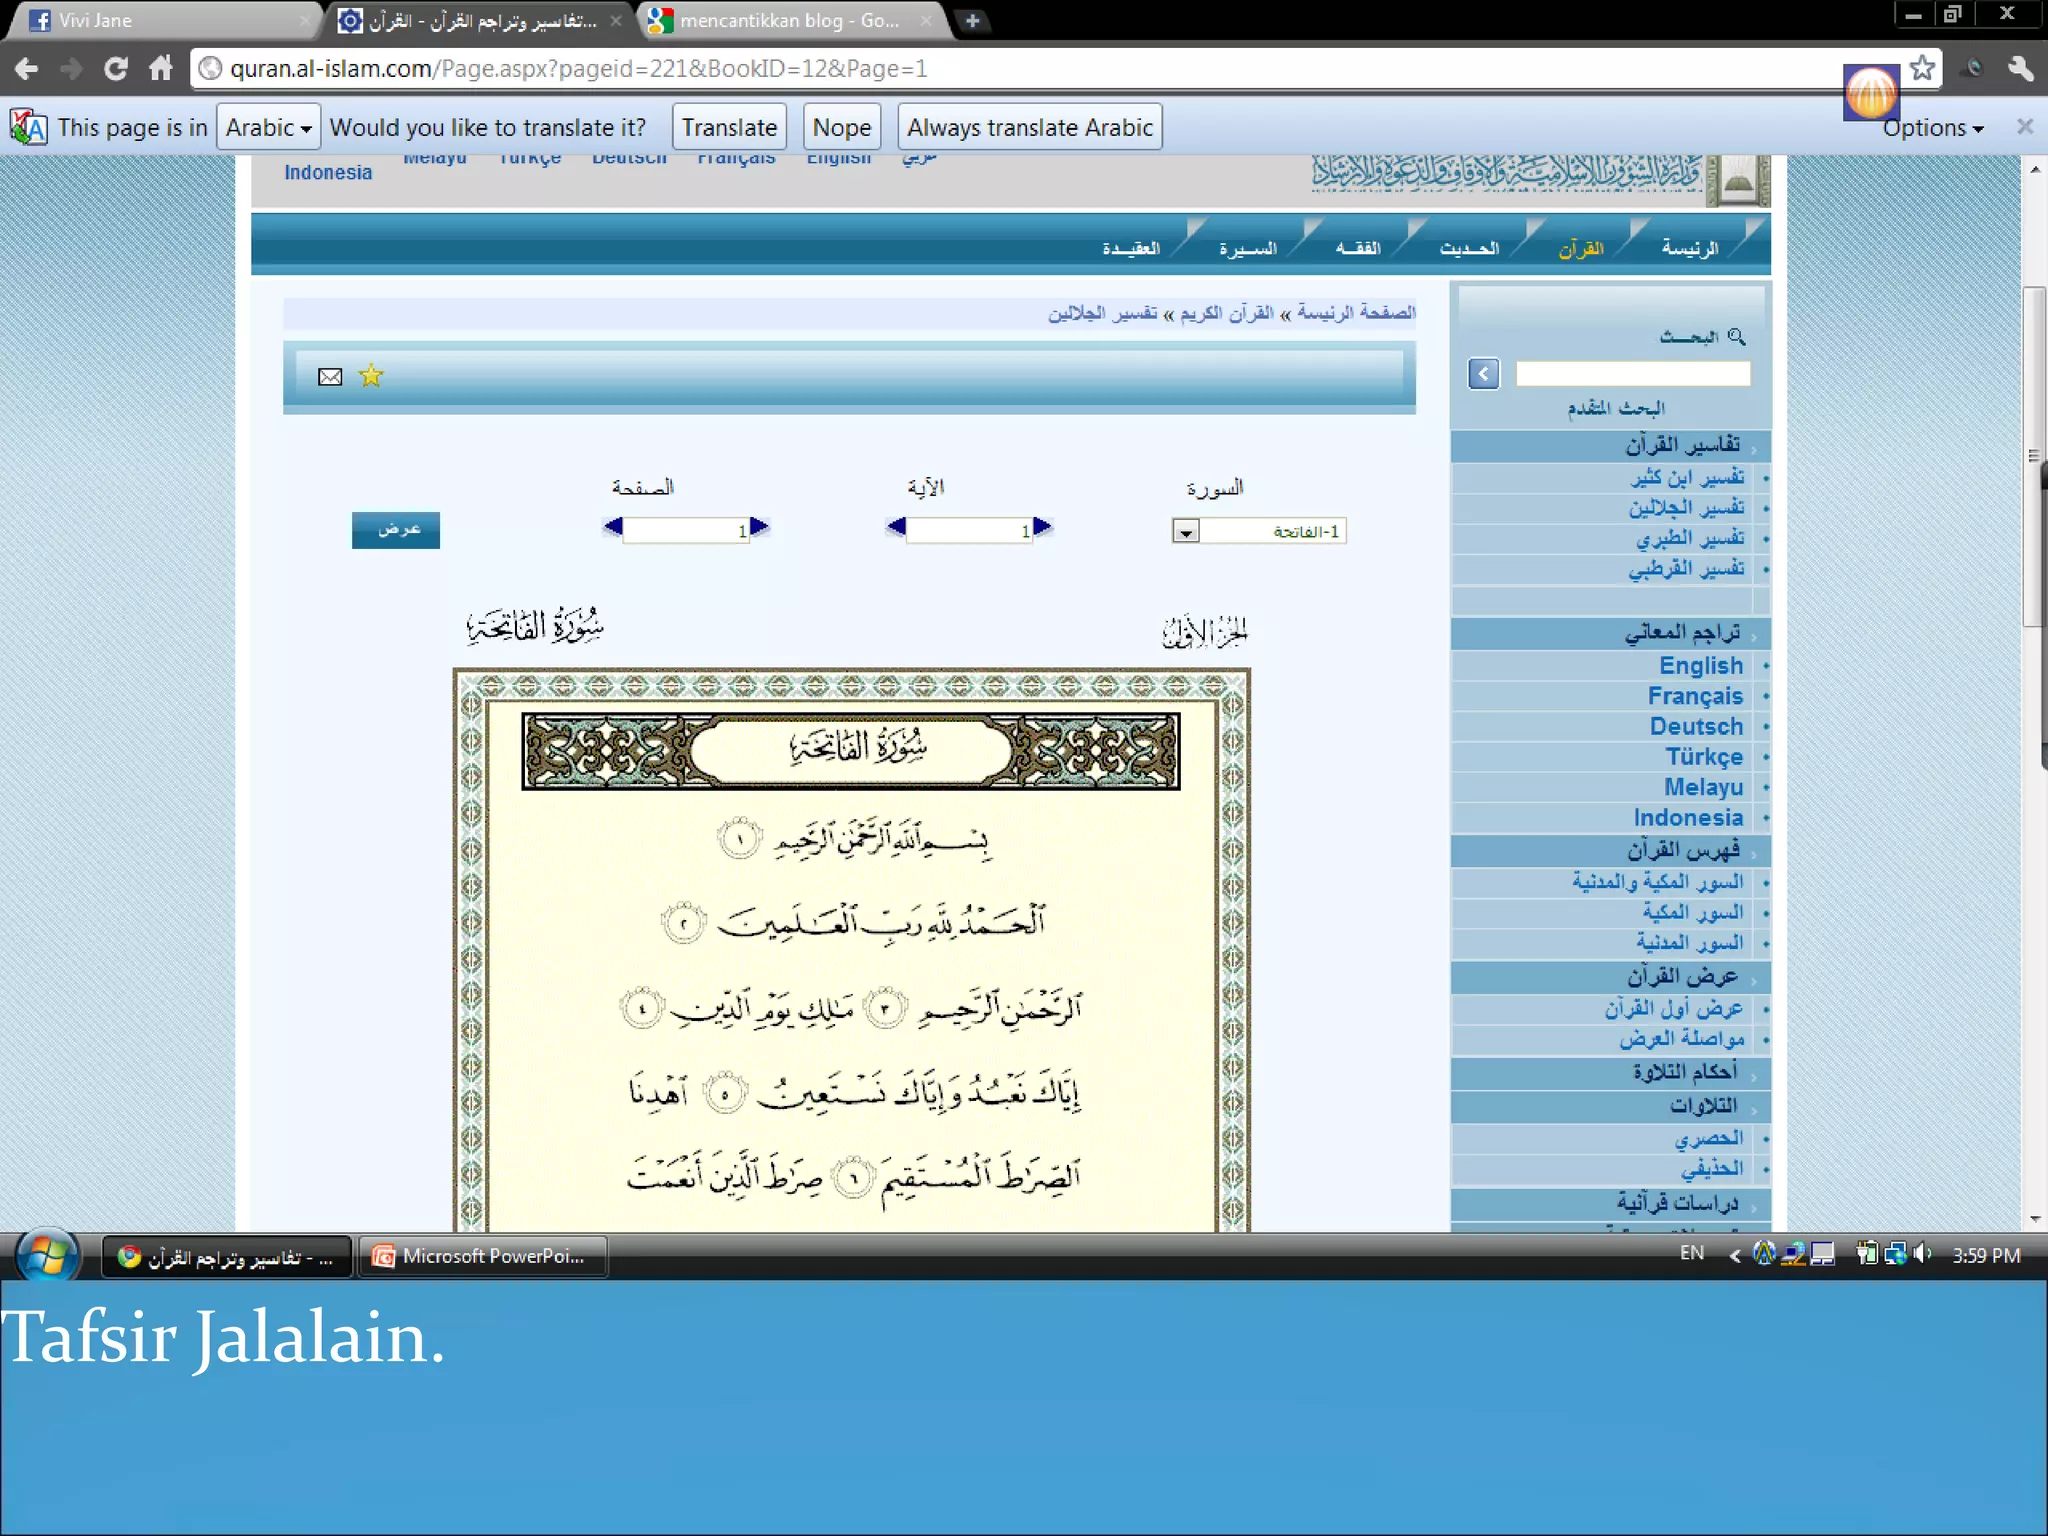
Task: Open مواصلة العرض link
Action: coord(1682,1039)
